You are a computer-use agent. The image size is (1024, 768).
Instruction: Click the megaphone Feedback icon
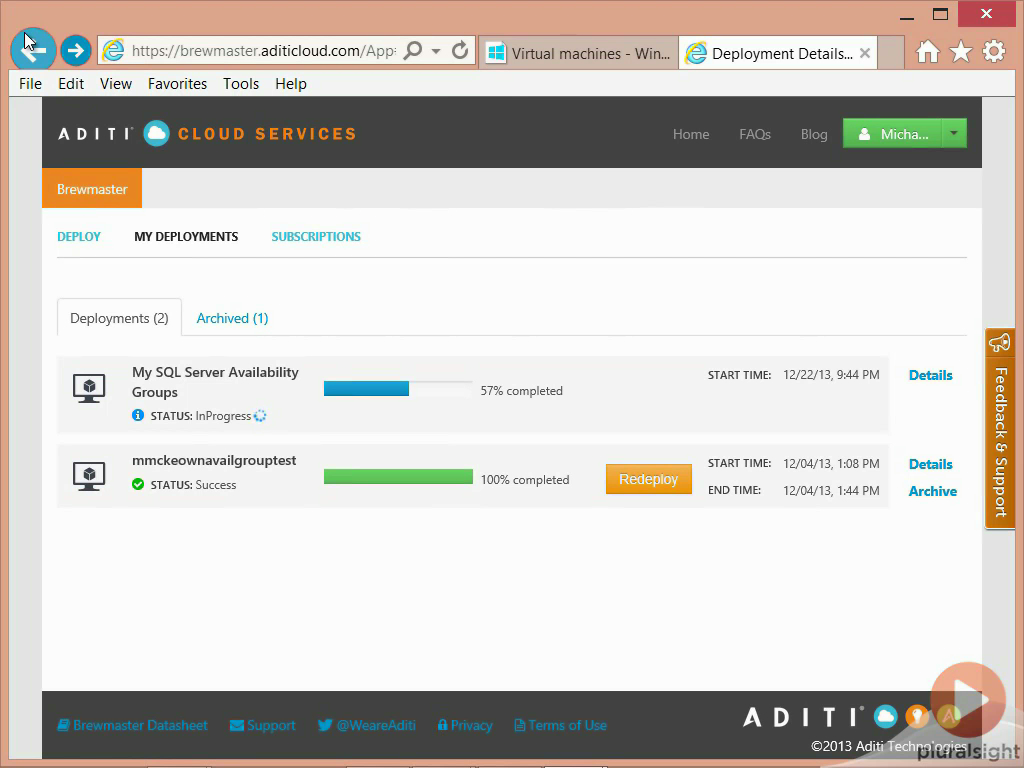pos(999,343)
